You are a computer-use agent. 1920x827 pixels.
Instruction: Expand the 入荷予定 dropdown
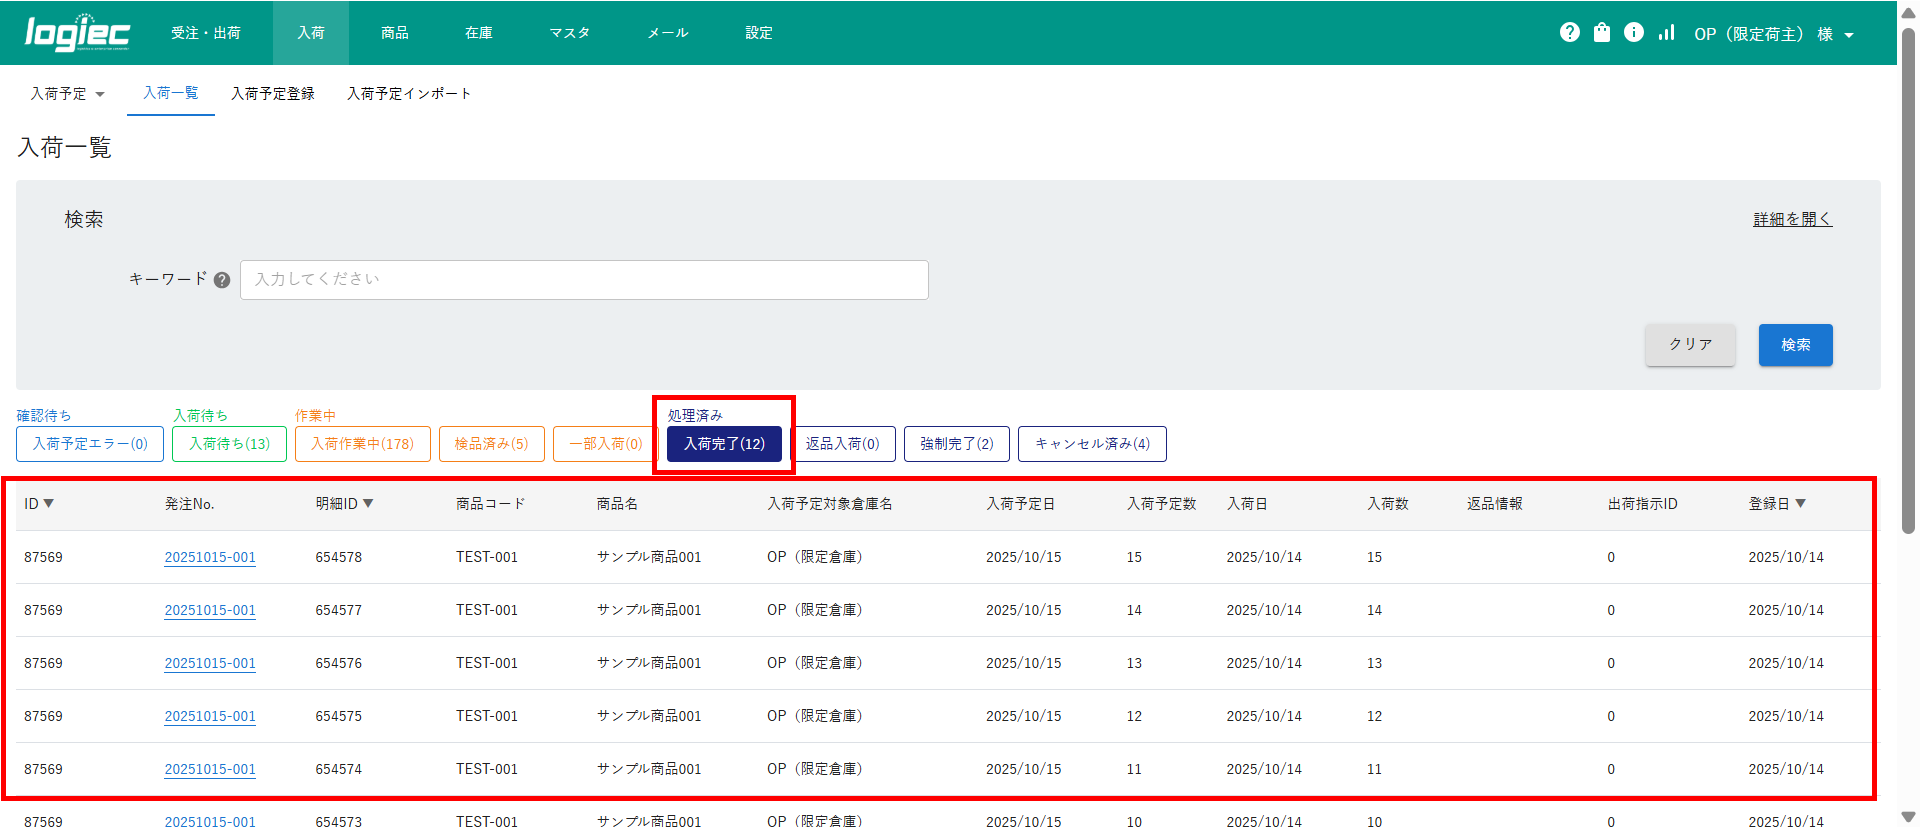pos(67,94)
